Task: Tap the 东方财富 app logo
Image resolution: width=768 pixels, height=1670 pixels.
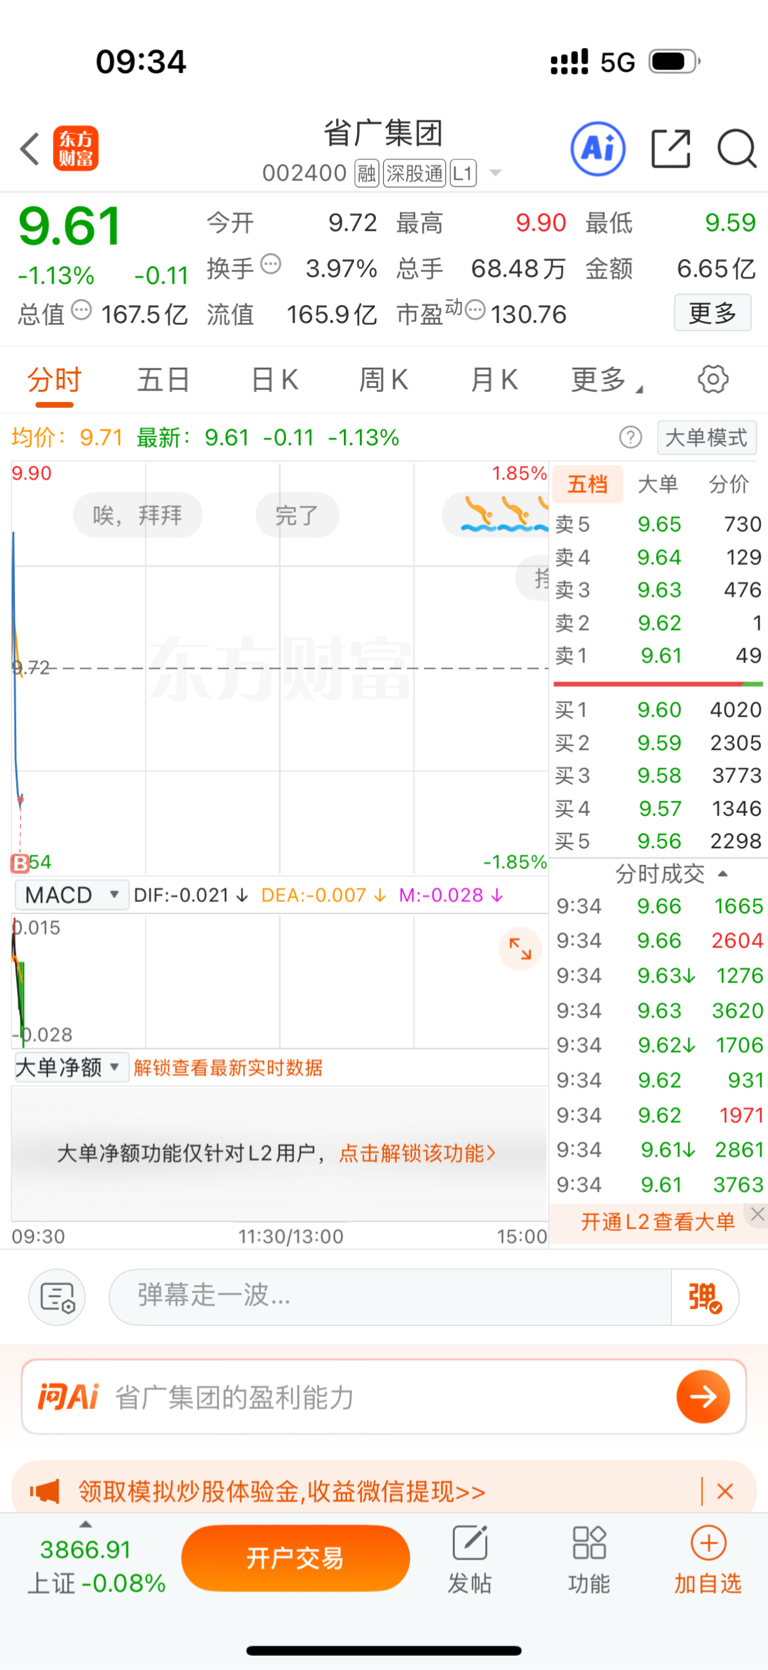Action: pyautogui.click(x=76, y=149)
